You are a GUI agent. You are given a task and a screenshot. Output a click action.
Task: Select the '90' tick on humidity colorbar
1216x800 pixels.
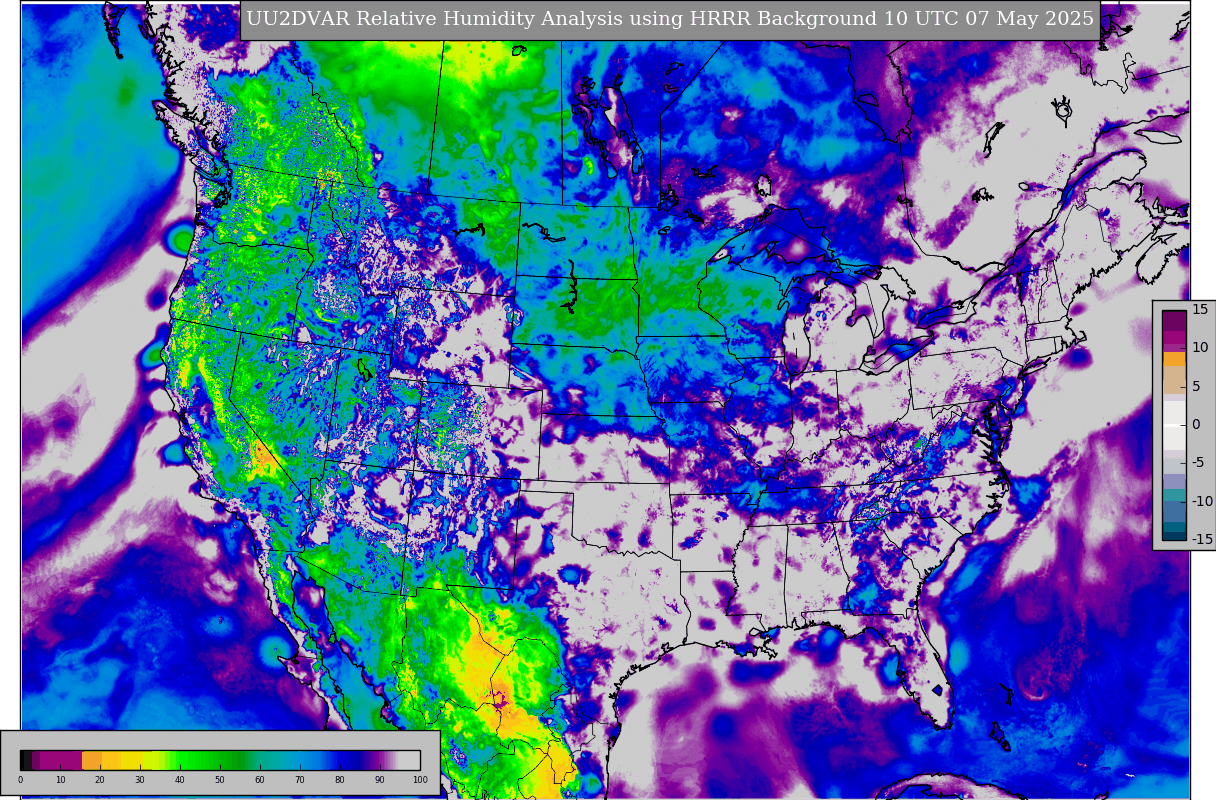pos(380,780)
